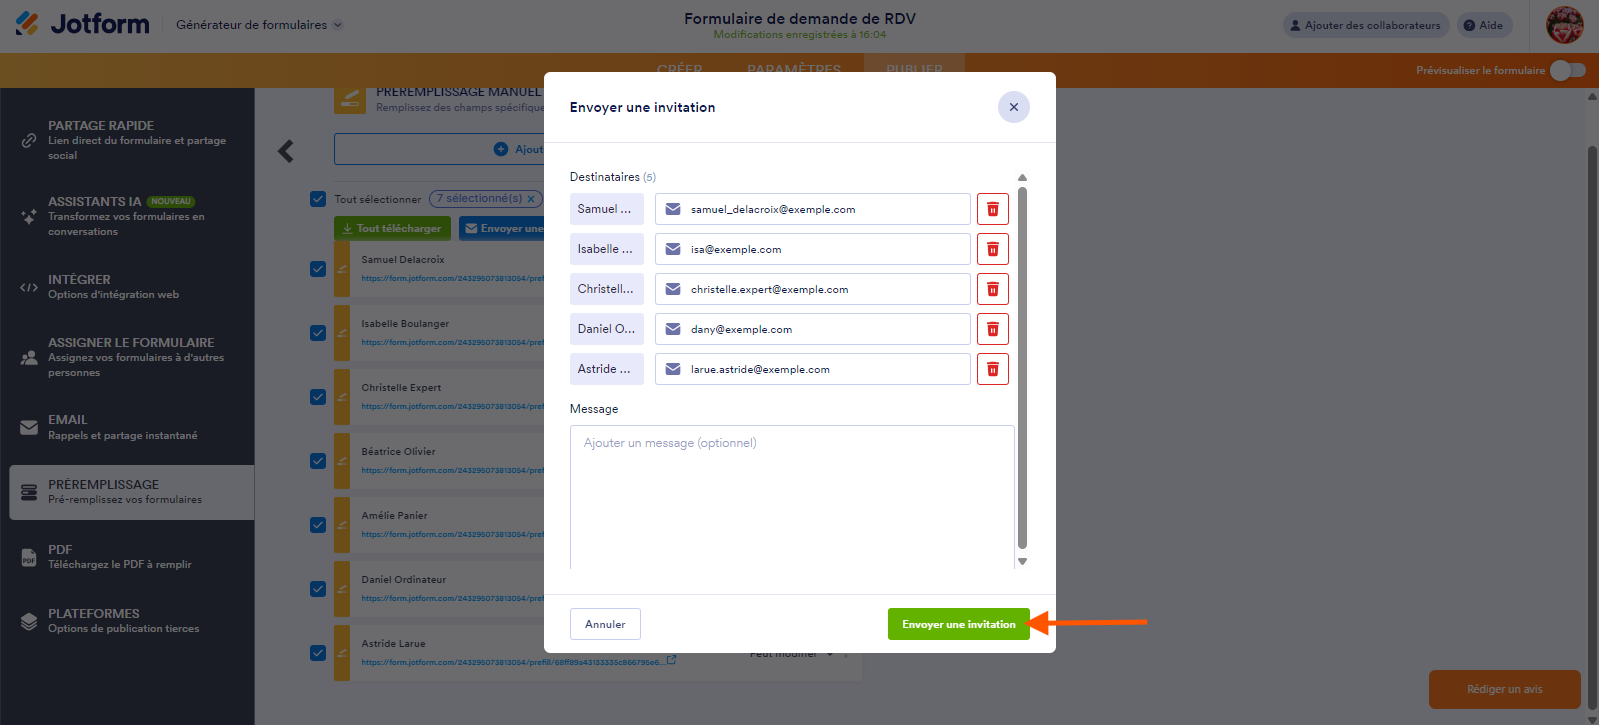This screenshot has width=1599, height=725.
Task: Toggle Prévisualiser le formulaire switch
Action: pyautogui.click(x=1567, y=70)
